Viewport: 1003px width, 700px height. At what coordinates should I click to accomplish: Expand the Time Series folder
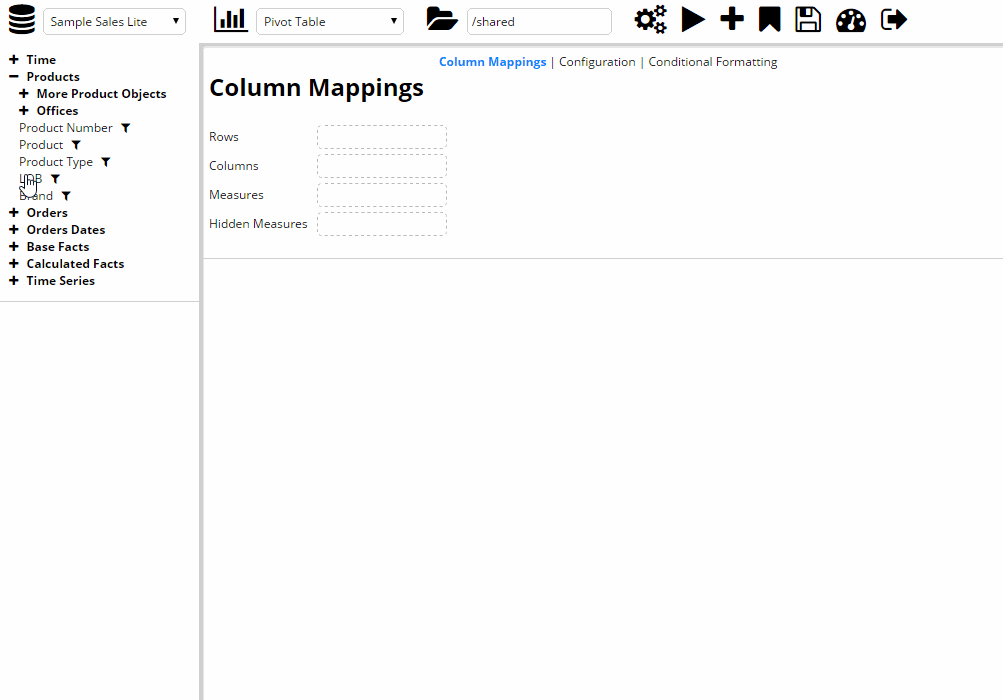coord(13,280)
